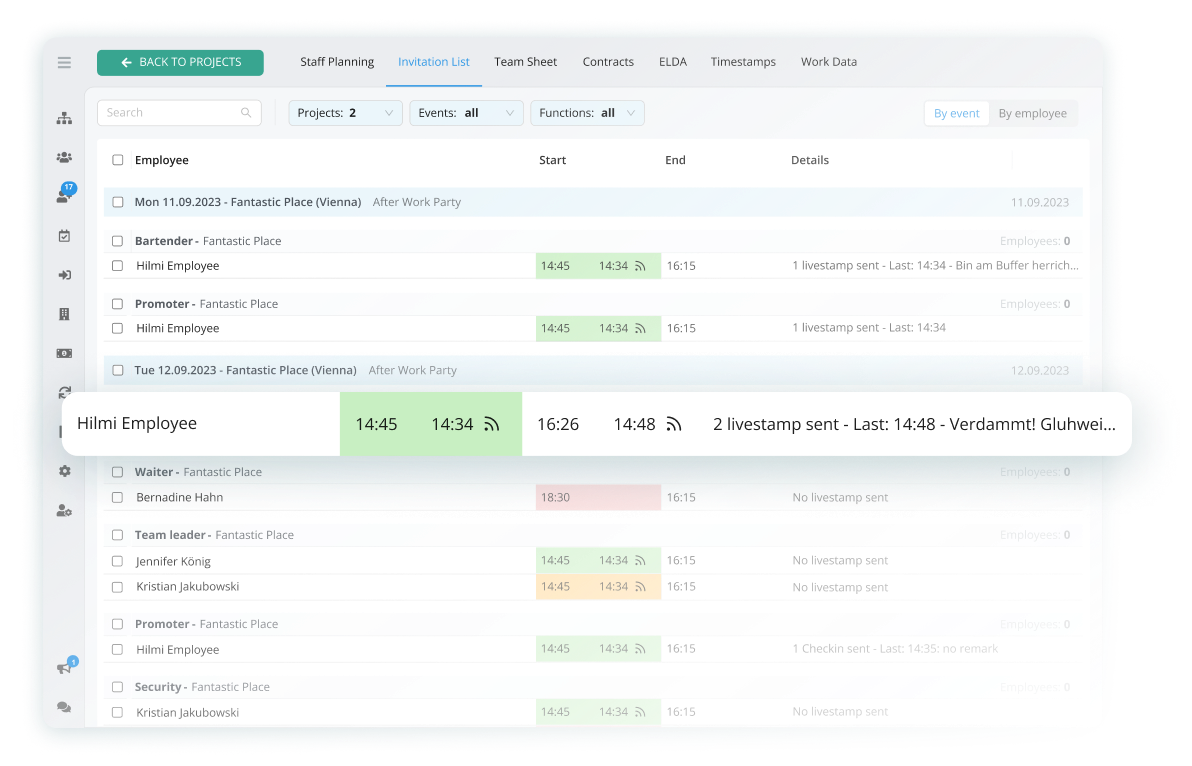Click the organization hierarchy sidebar icon
Screen dimensions: 1192x766
[x=64, y=118]
